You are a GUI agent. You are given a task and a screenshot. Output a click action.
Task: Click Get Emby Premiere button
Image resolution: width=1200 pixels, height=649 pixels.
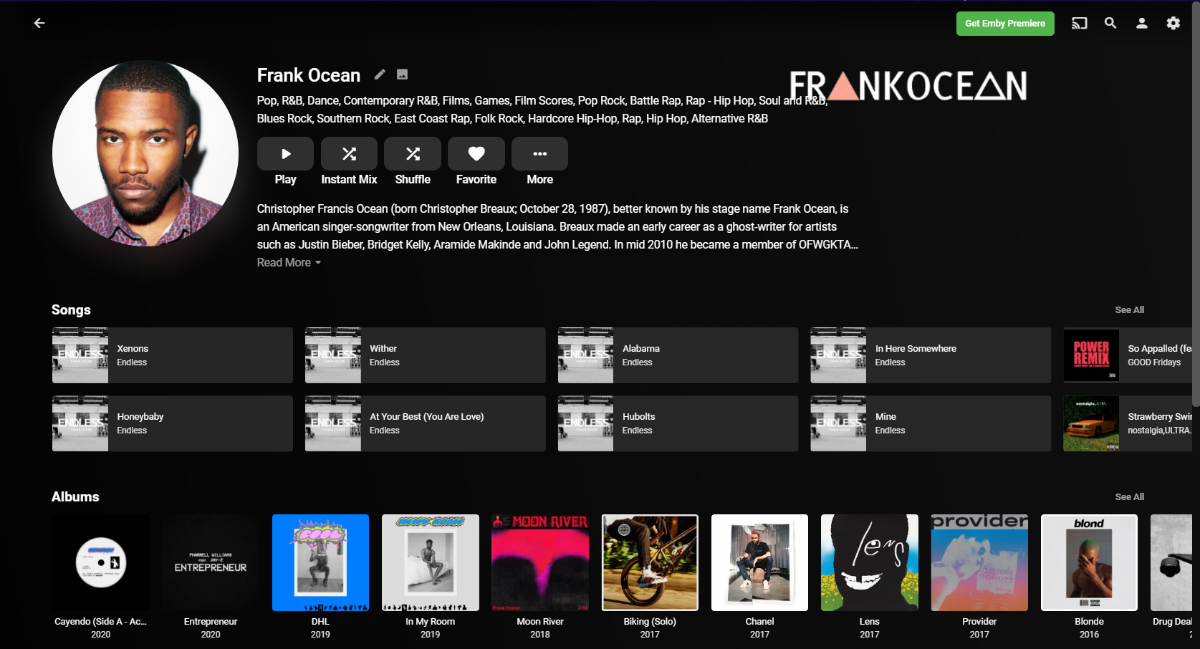click(1005, 23)
